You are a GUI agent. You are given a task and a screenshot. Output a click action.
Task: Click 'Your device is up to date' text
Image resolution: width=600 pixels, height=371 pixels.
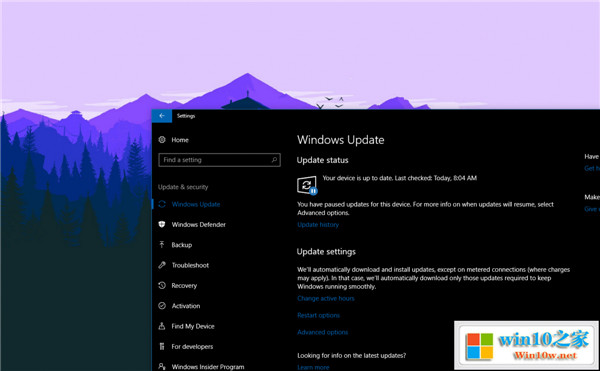399,178
